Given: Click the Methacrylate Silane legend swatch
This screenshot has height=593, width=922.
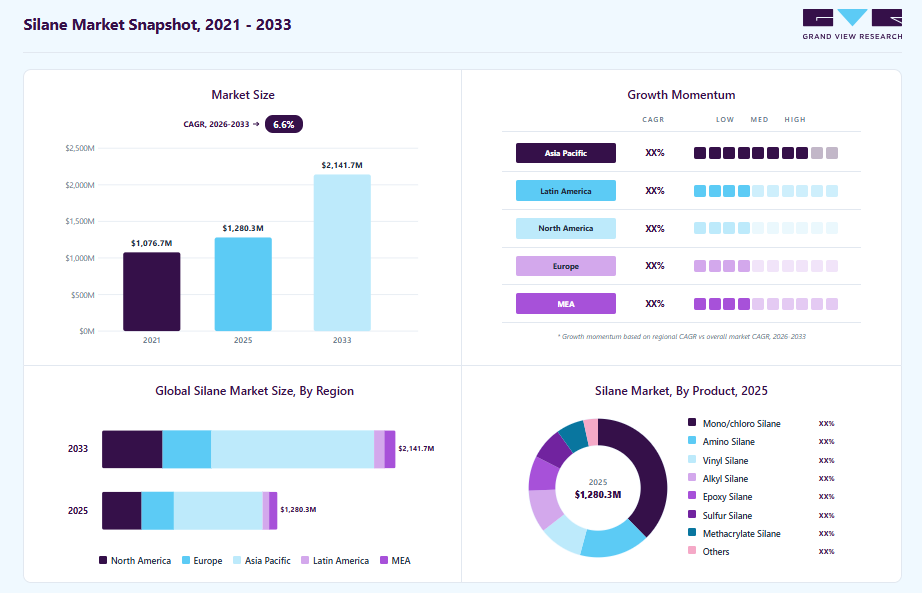Looking at the screenshot, I should 692,532.
